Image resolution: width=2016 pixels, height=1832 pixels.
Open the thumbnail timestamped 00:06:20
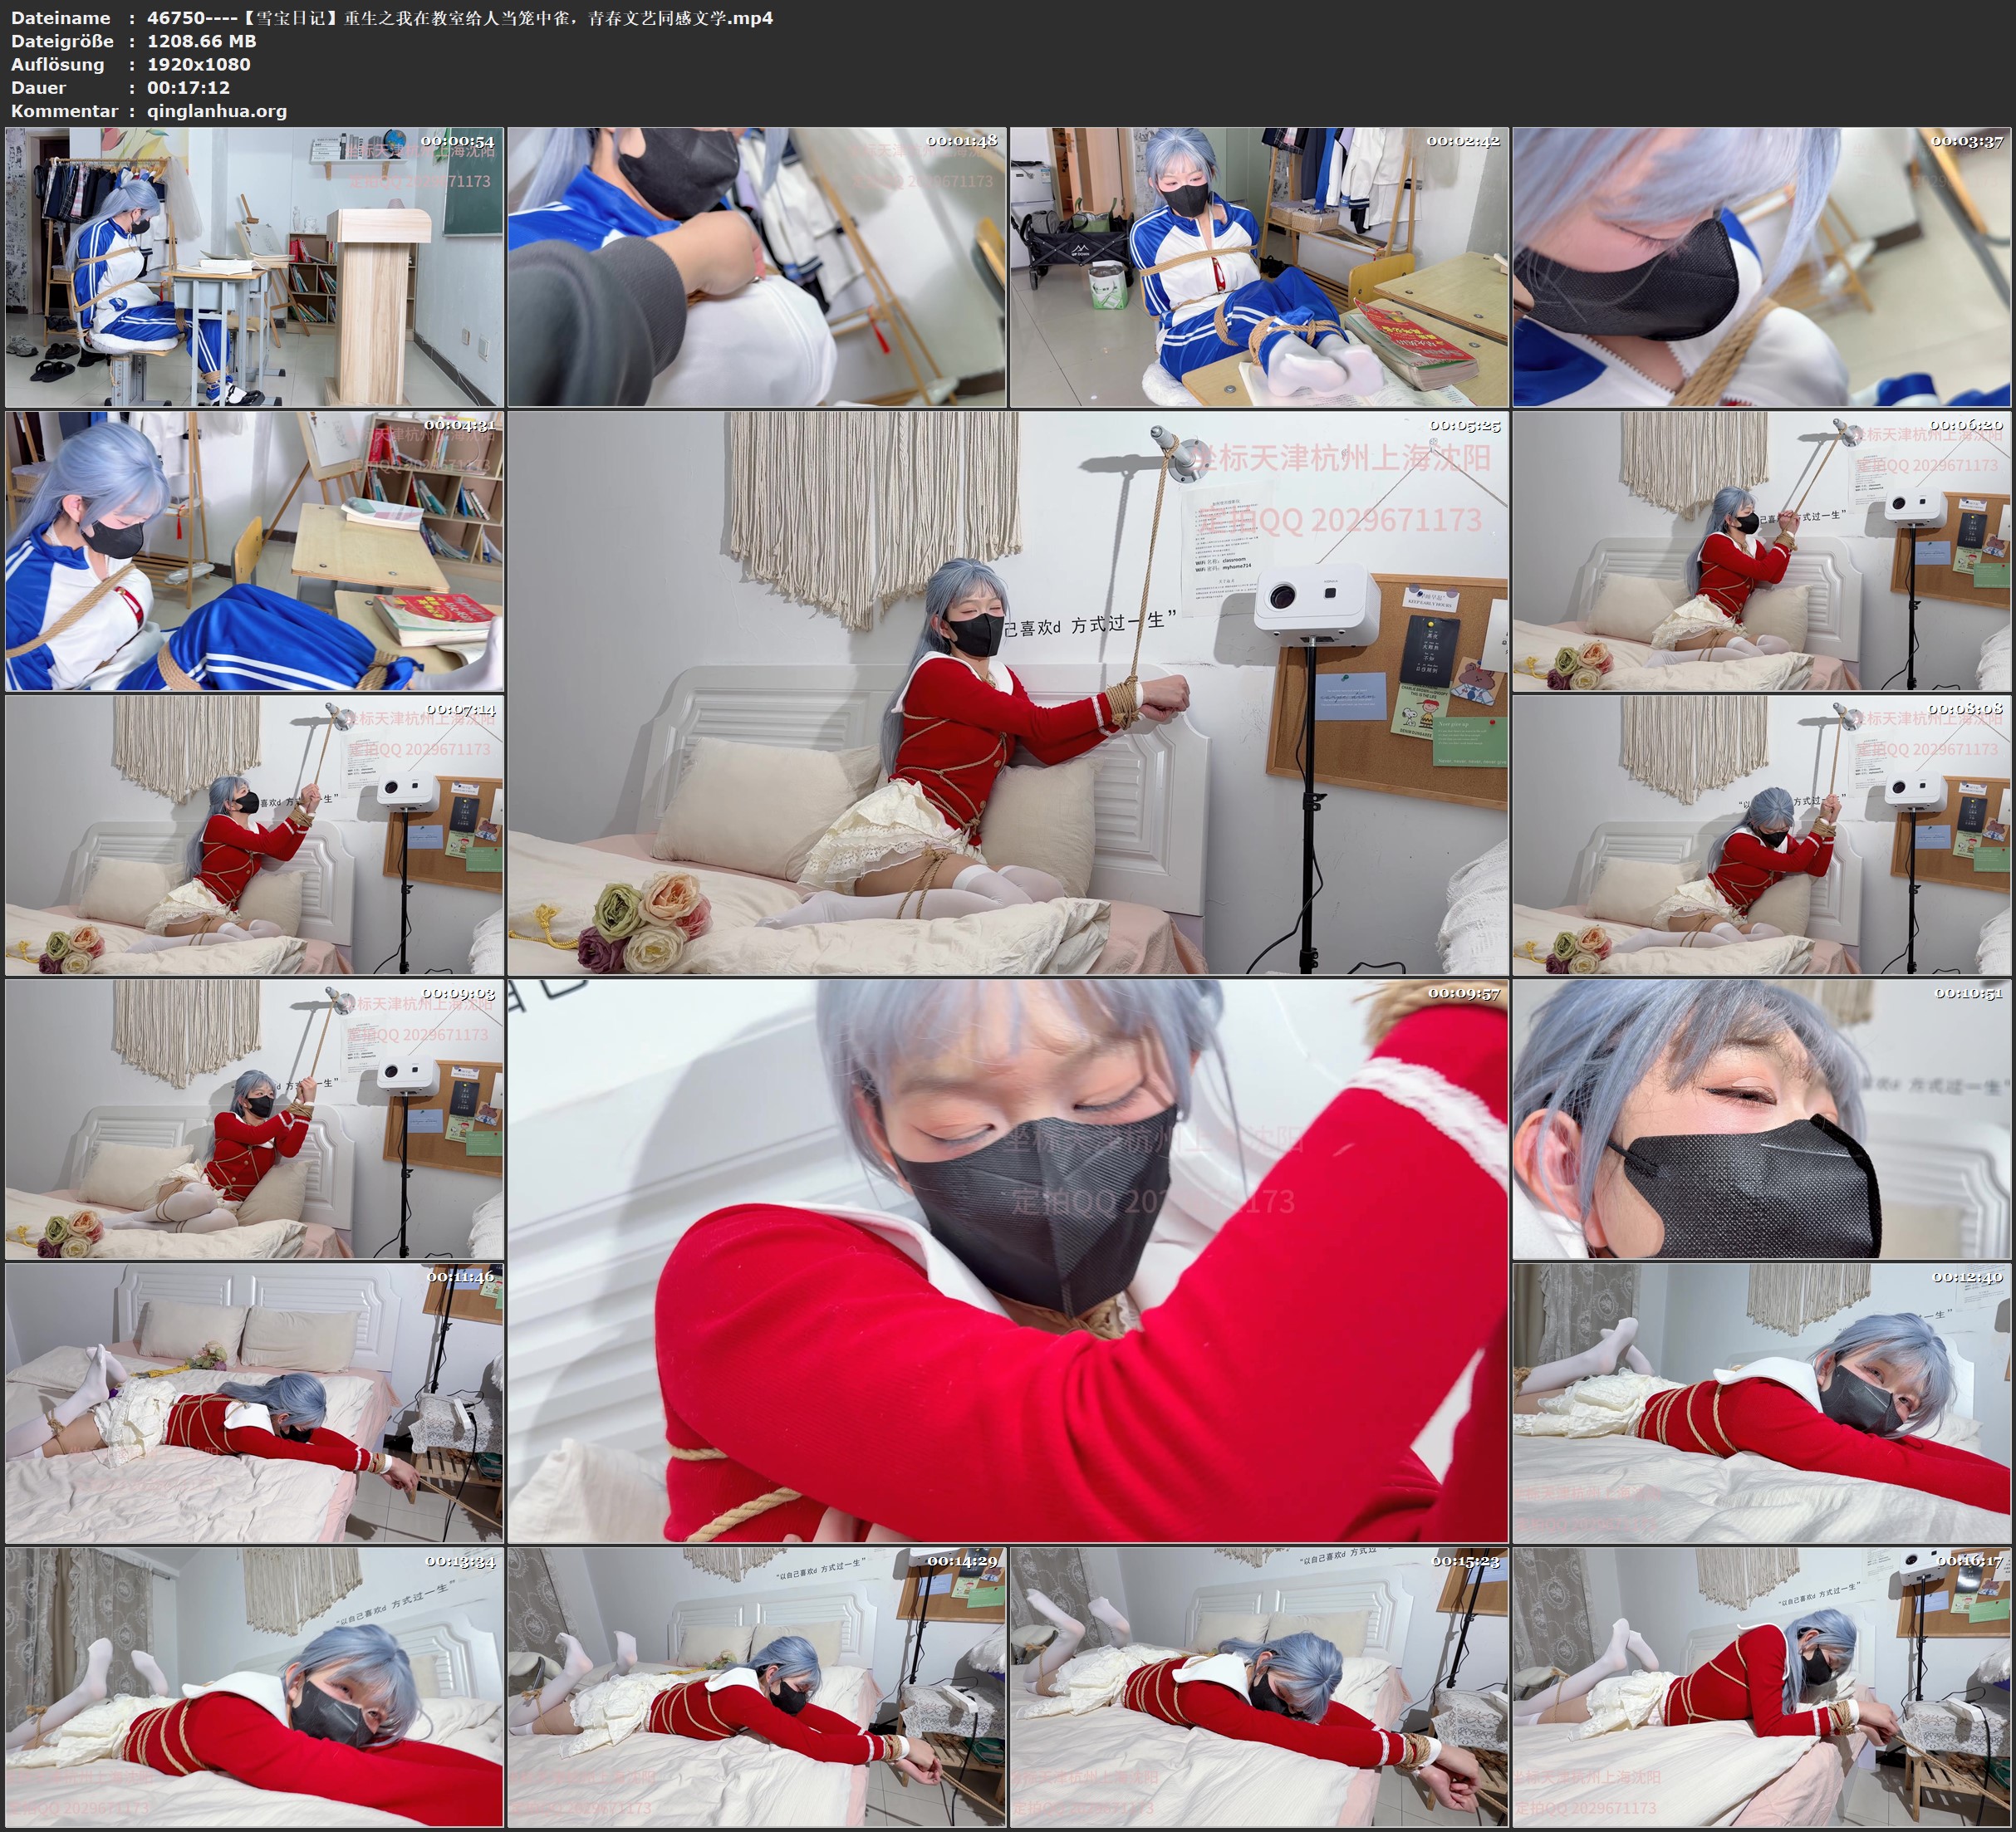coord(1762,551)
